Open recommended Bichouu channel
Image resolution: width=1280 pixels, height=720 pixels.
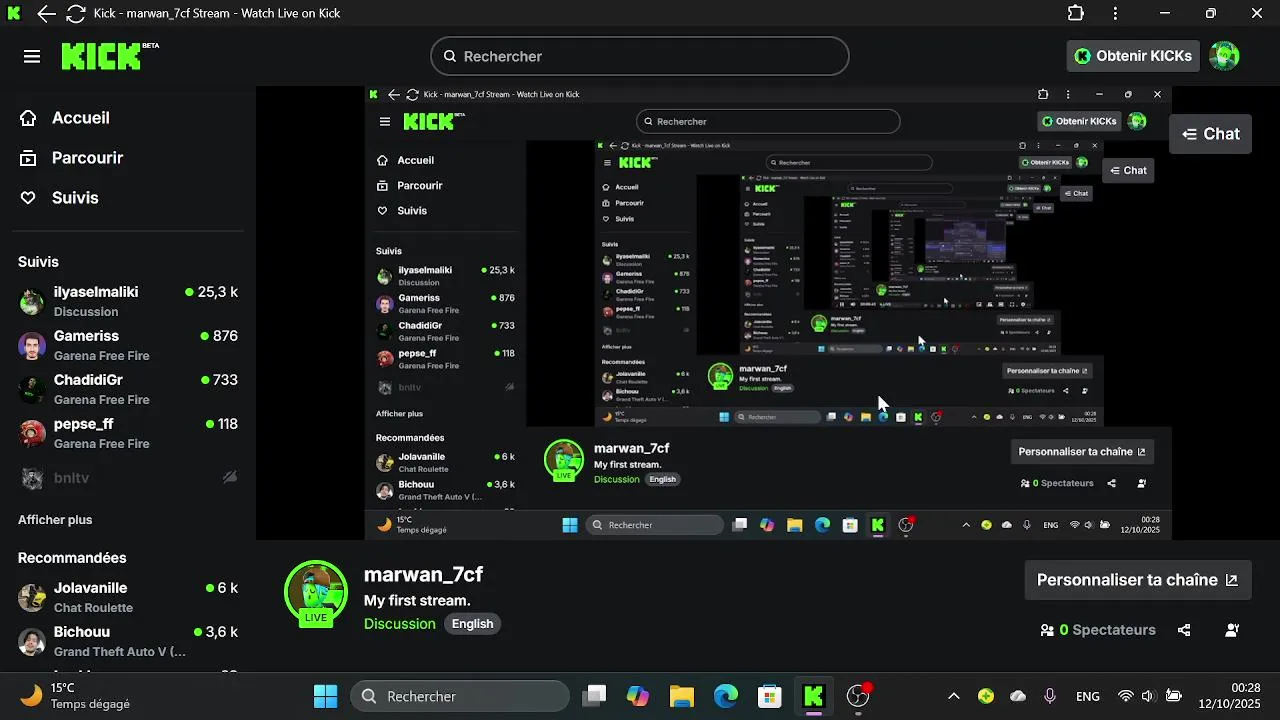[128, 641]
